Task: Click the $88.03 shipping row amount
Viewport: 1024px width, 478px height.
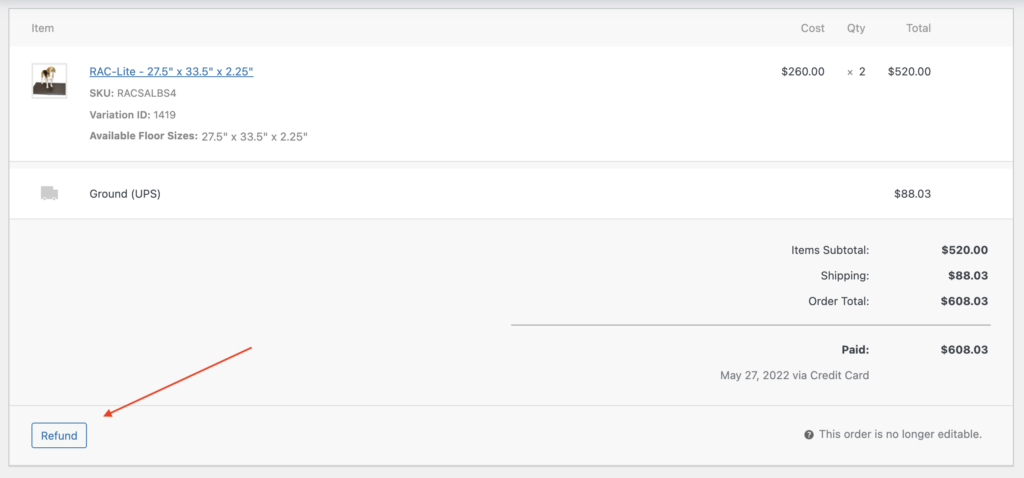Action: (x=912, y=194)
